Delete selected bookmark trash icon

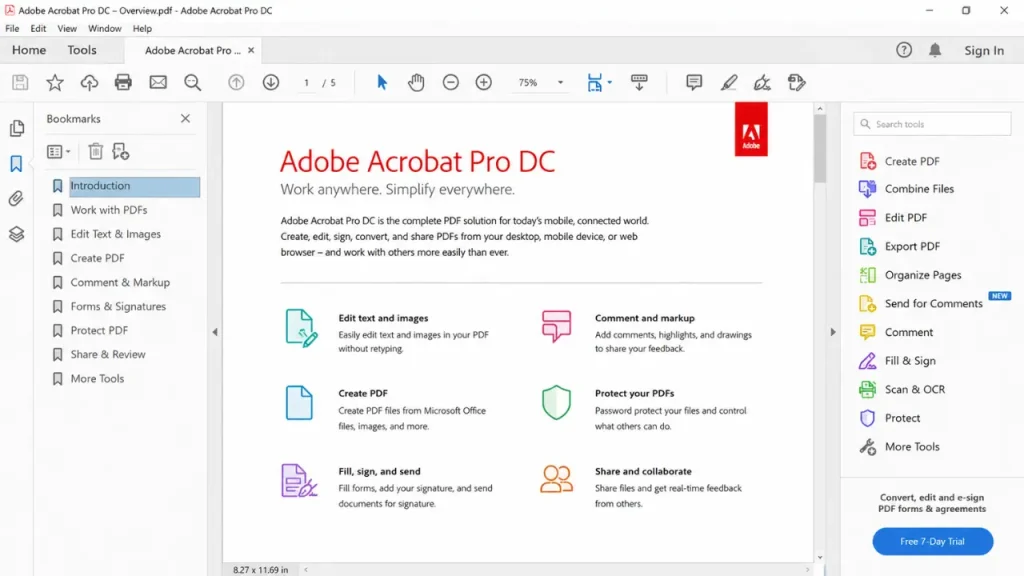pos(96,152)
